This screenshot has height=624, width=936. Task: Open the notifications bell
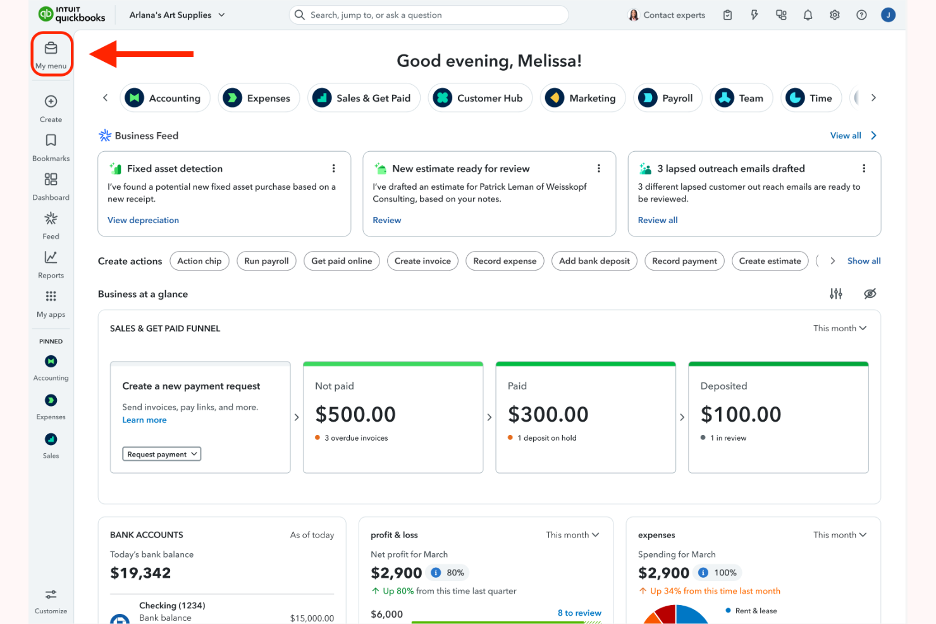pos(808,15)
